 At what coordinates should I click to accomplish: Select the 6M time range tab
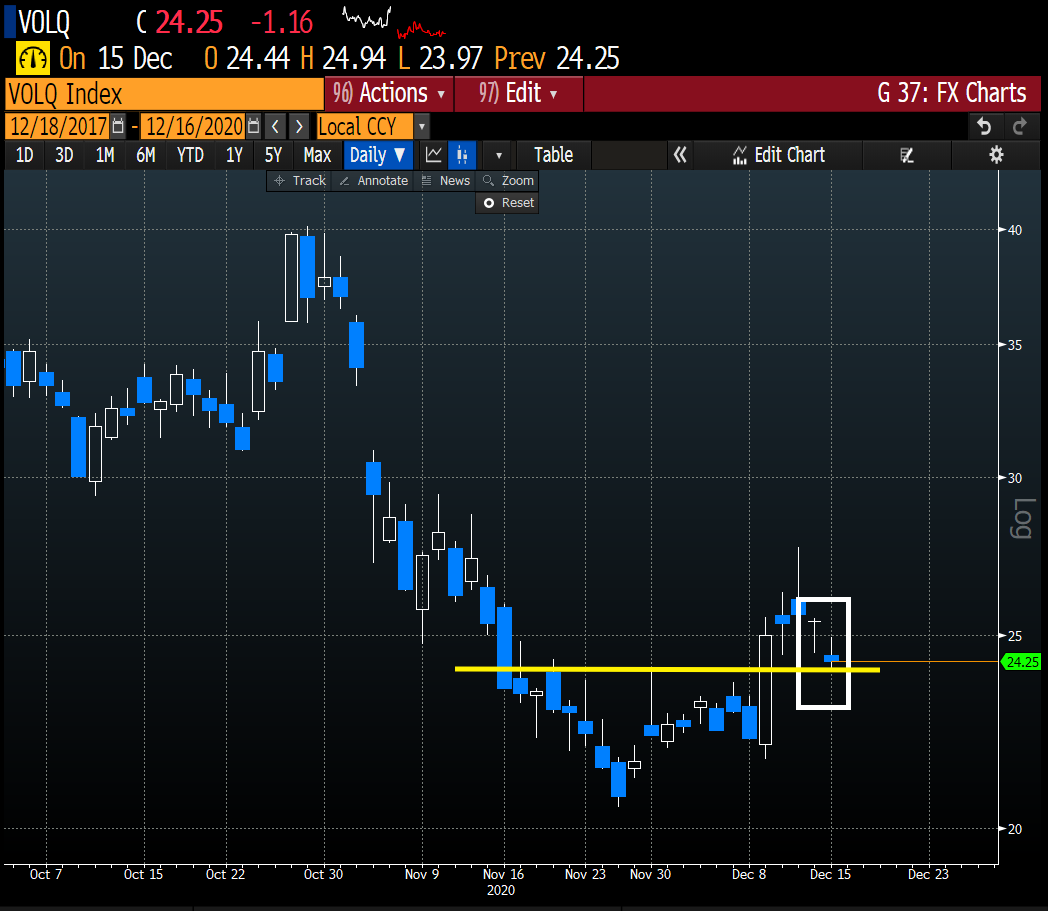(146, 155)
